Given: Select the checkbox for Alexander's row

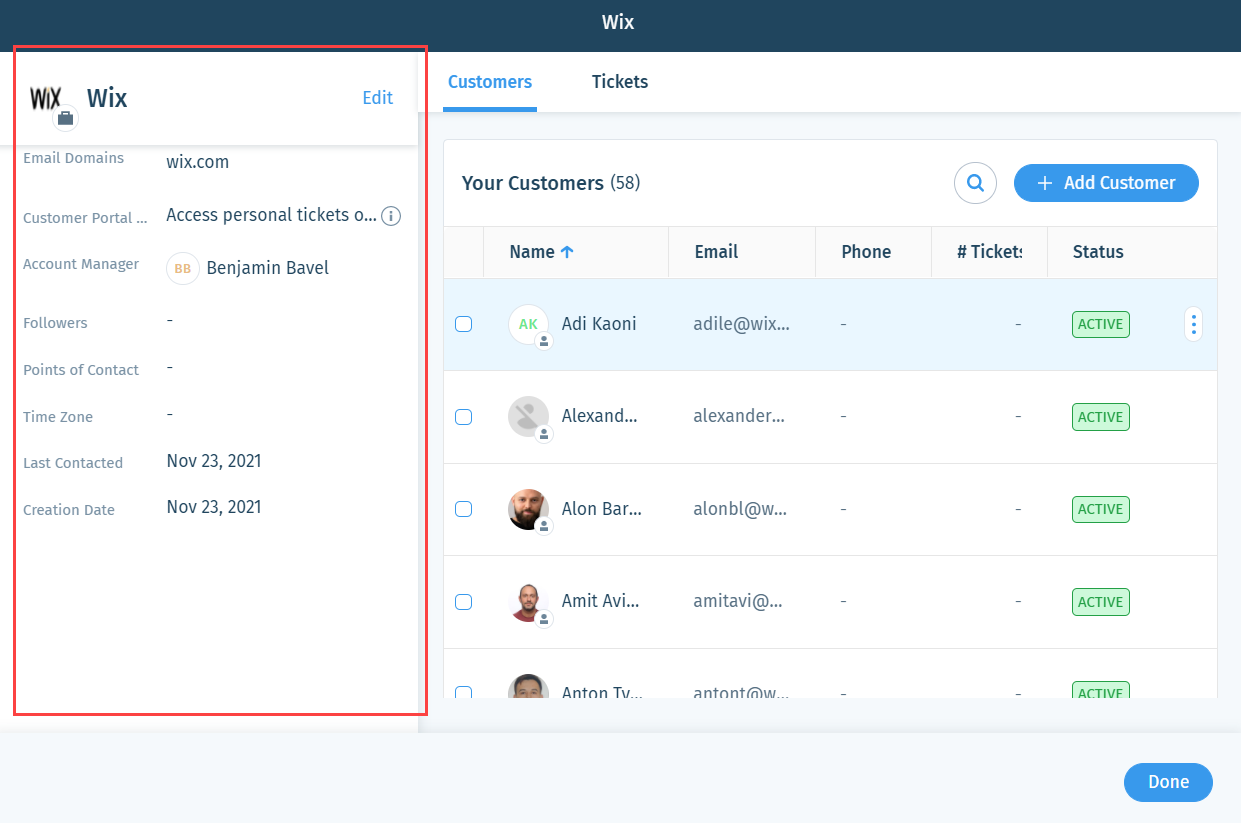Looking at the screenshot, I should point(463,417).
